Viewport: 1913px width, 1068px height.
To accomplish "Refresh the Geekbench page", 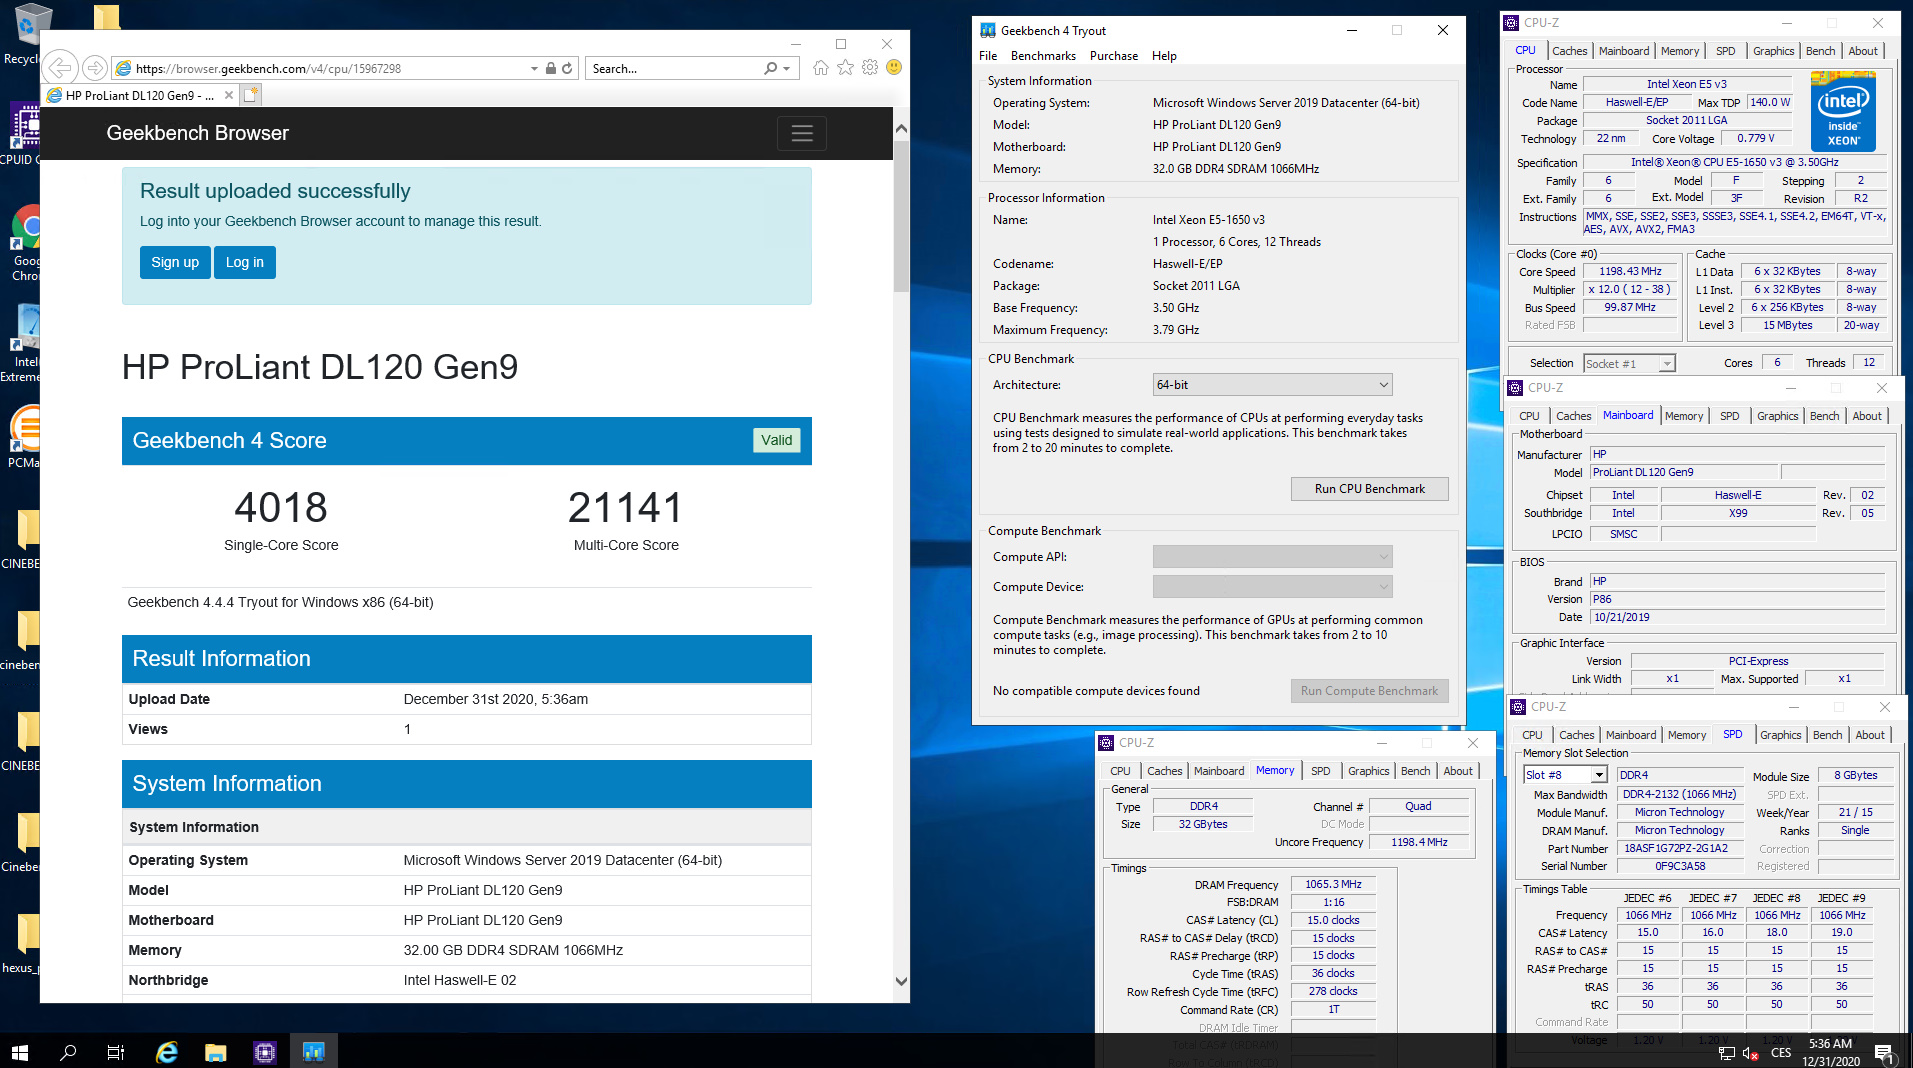I will coord(567,68).
